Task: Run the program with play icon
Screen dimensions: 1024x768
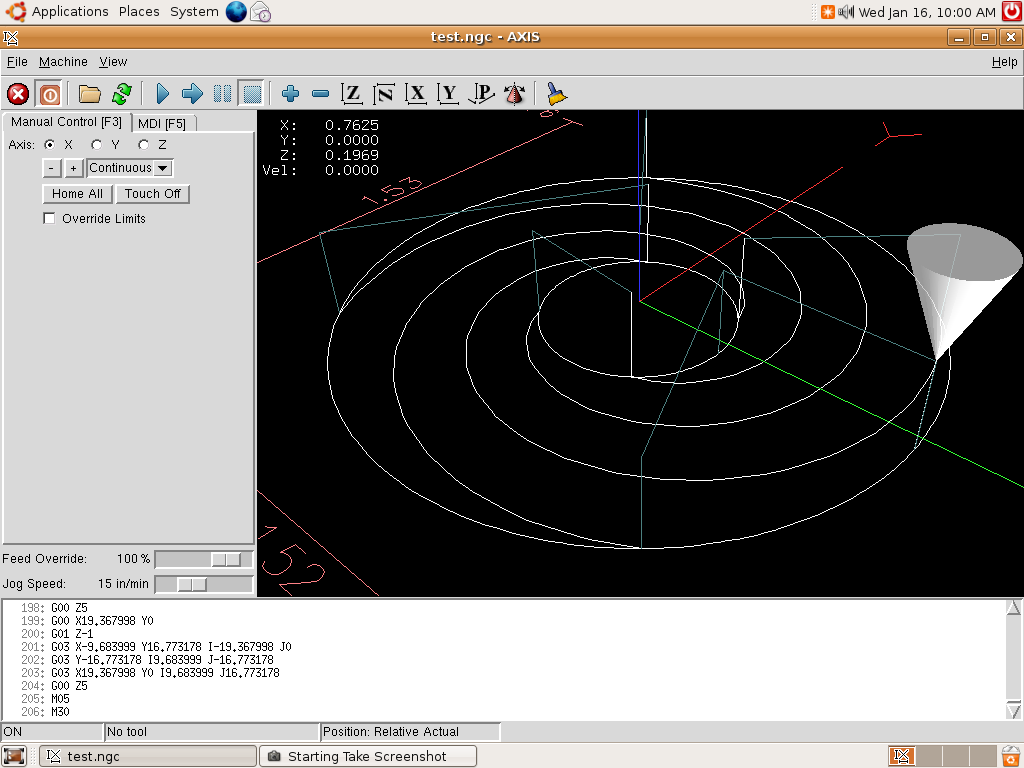Action: point(162,94)
